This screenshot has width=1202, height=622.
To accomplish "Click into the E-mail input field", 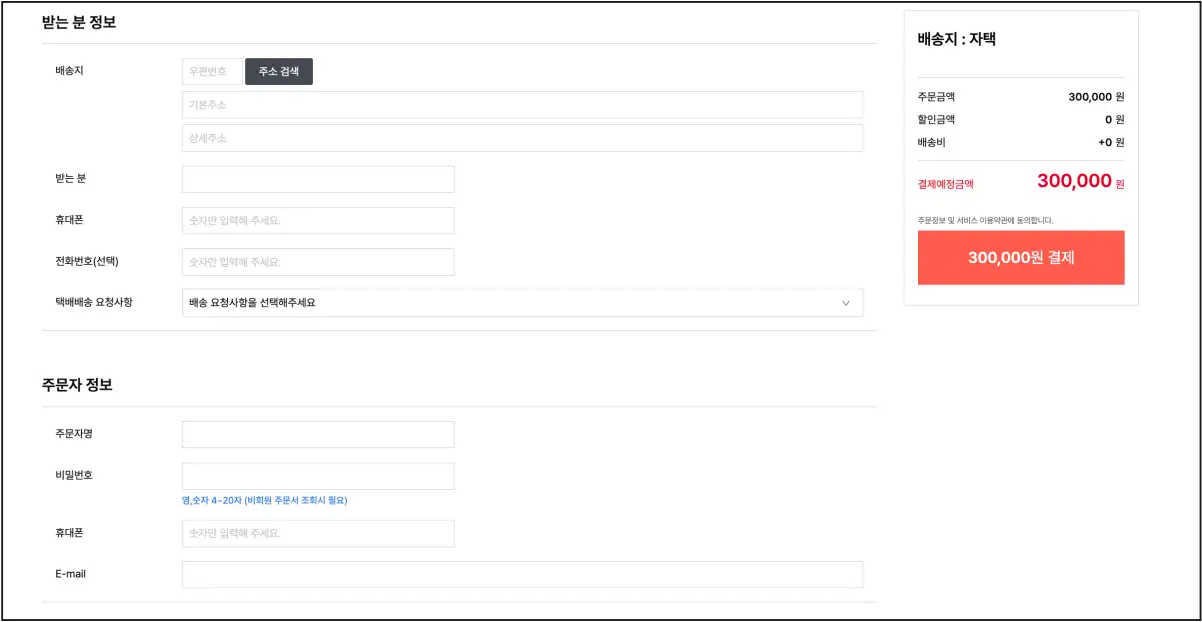I will click(522, 575).
